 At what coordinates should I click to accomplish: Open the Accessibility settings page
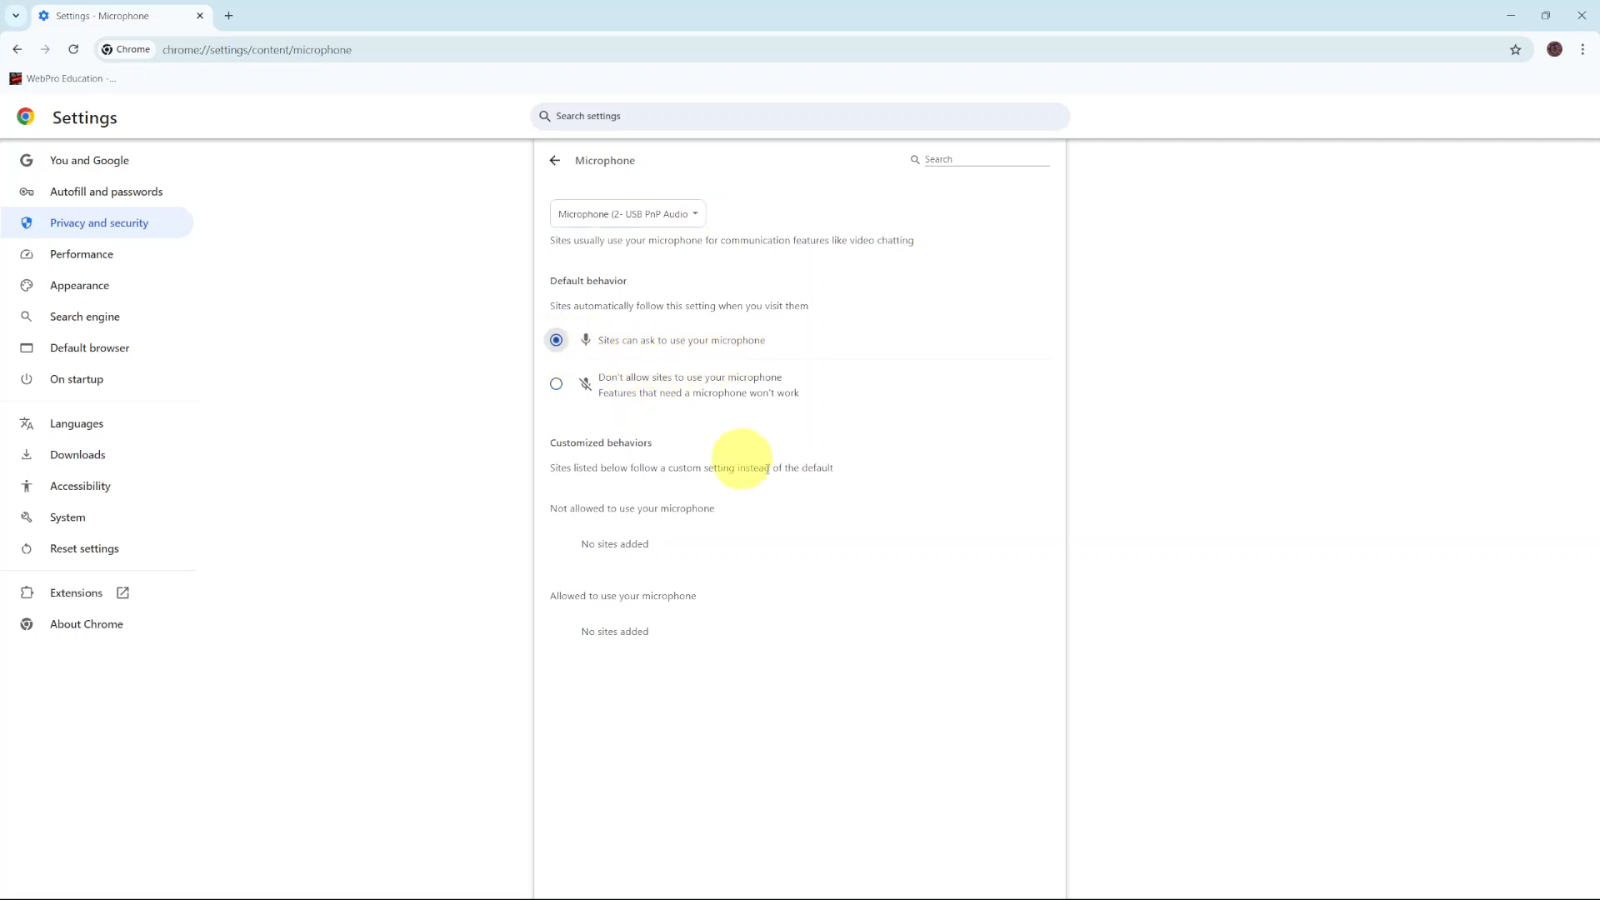tap(80, 486)
